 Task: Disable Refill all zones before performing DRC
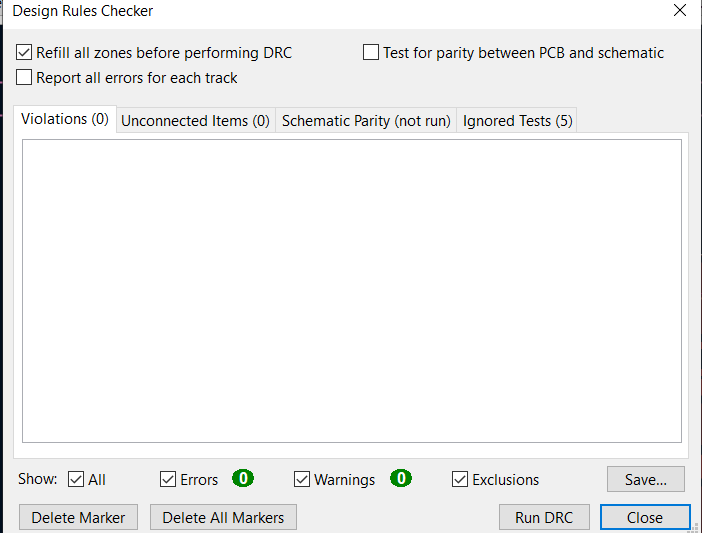(24, 52)
